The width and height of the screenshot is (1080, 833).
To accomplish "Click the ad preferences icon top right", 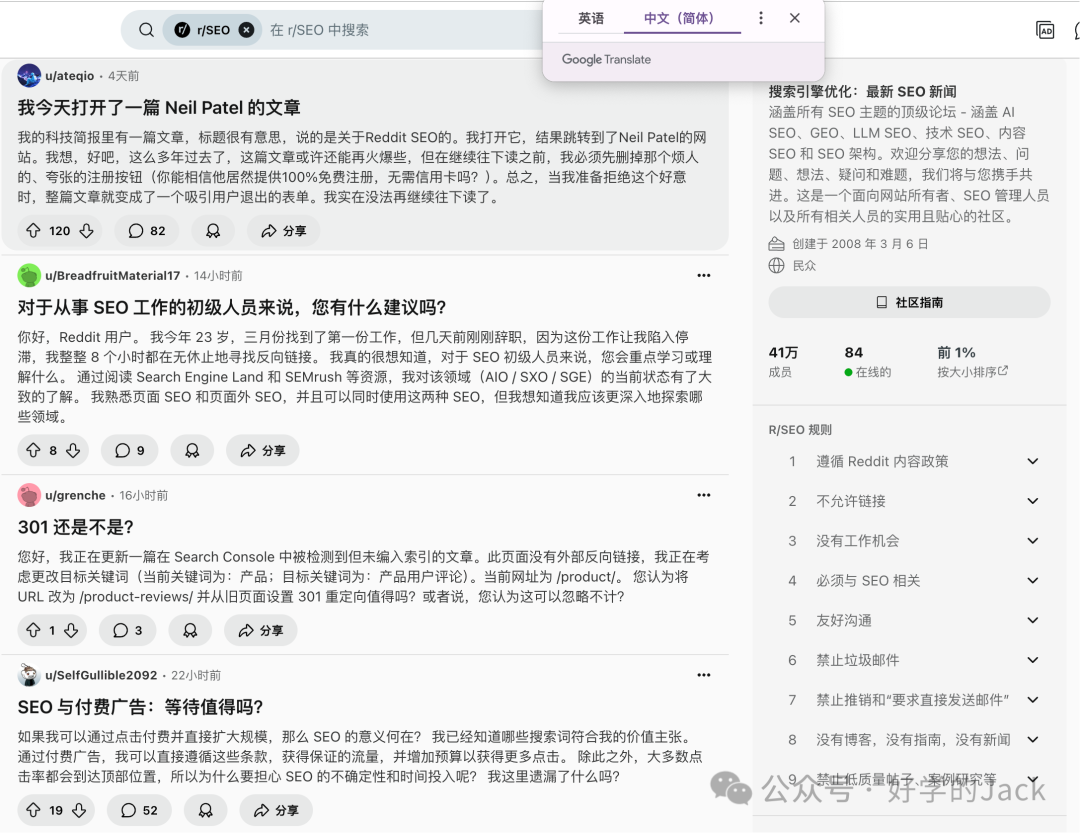I will click(1044, 30).
